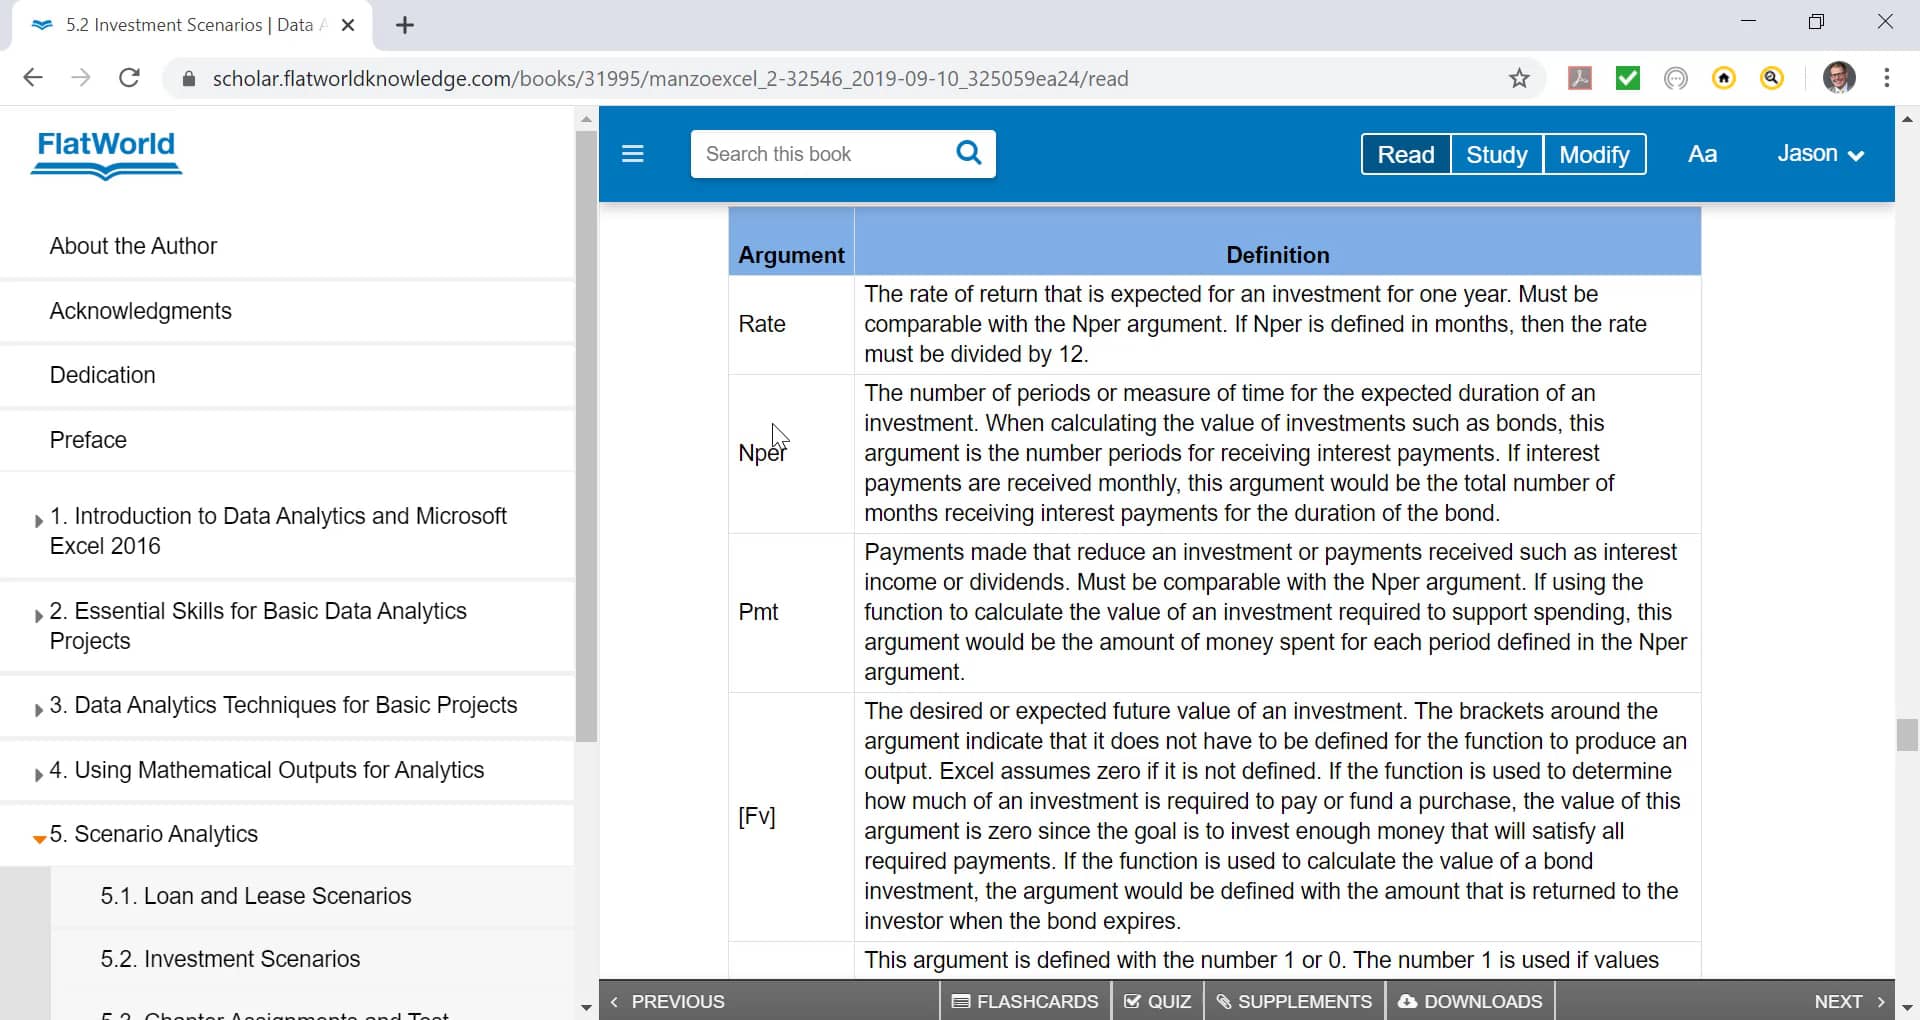1920x1020 pixels.
Task: Switch to Read mode
Action: pyautogui.click(x=1406, y=154)
